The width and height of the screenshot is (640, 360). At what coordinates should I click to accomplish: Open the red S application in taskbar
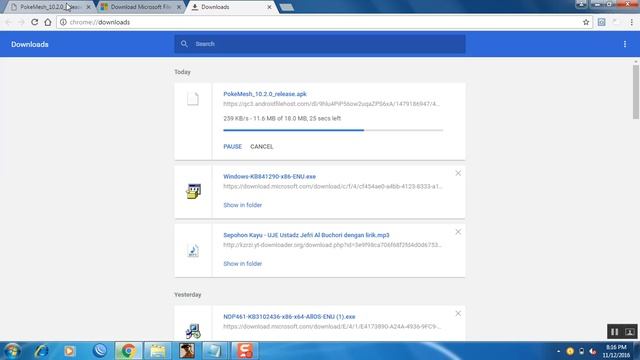click(245, 351)
